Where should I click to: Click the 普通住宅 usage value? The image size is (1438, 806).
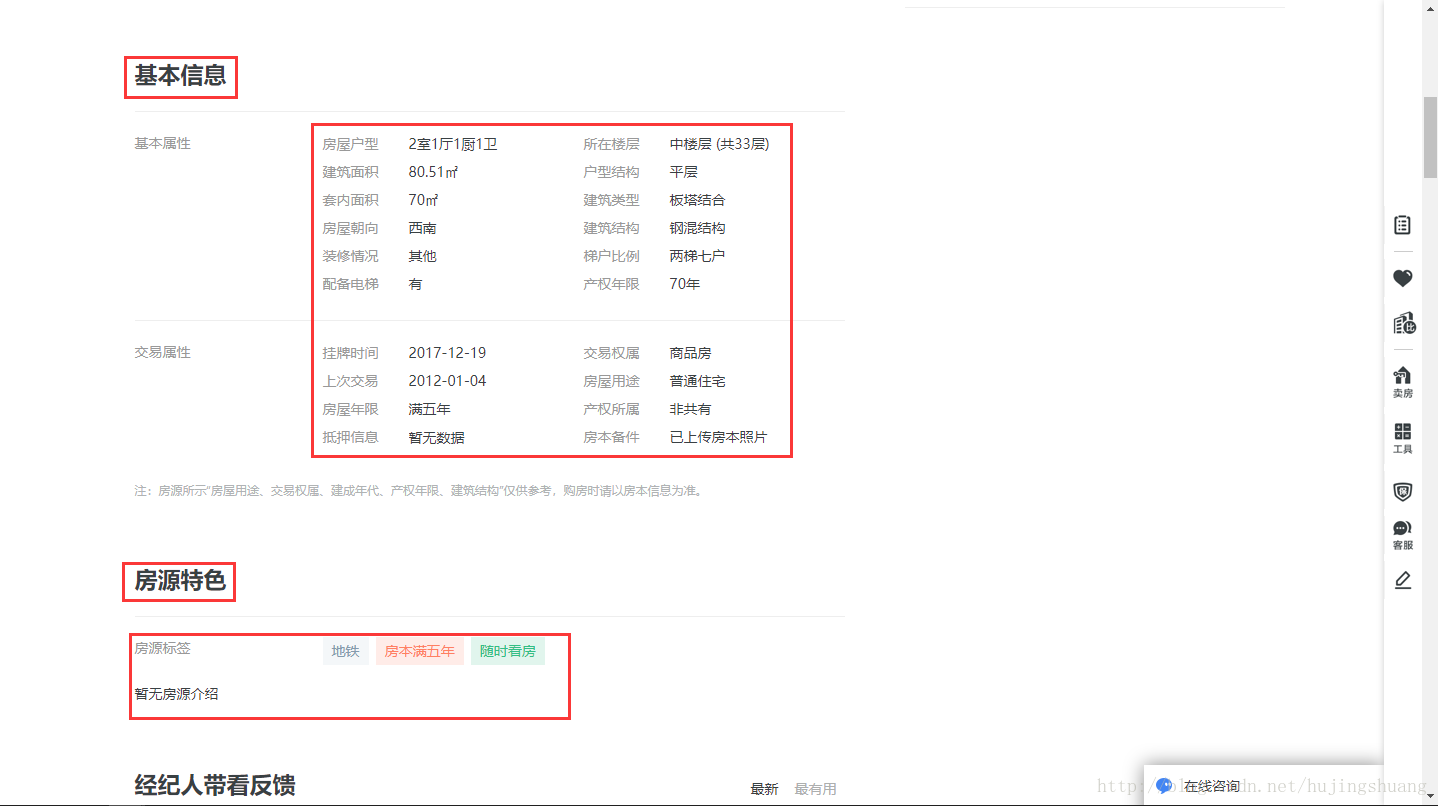pyautogui.click(x=698, y=381)
